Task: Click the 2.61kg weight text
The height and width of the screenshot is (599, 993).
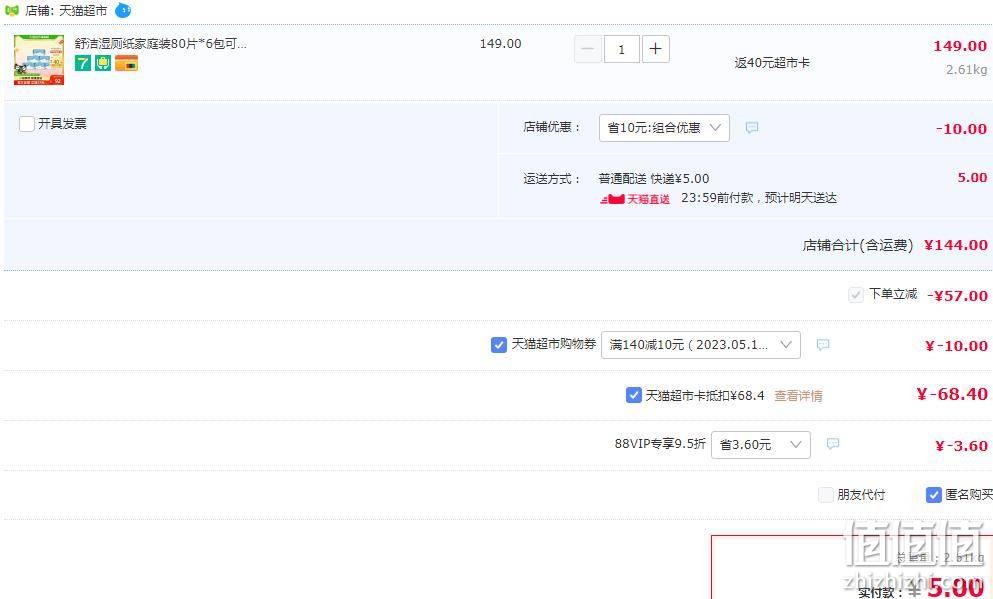Action: pos(966,70)
